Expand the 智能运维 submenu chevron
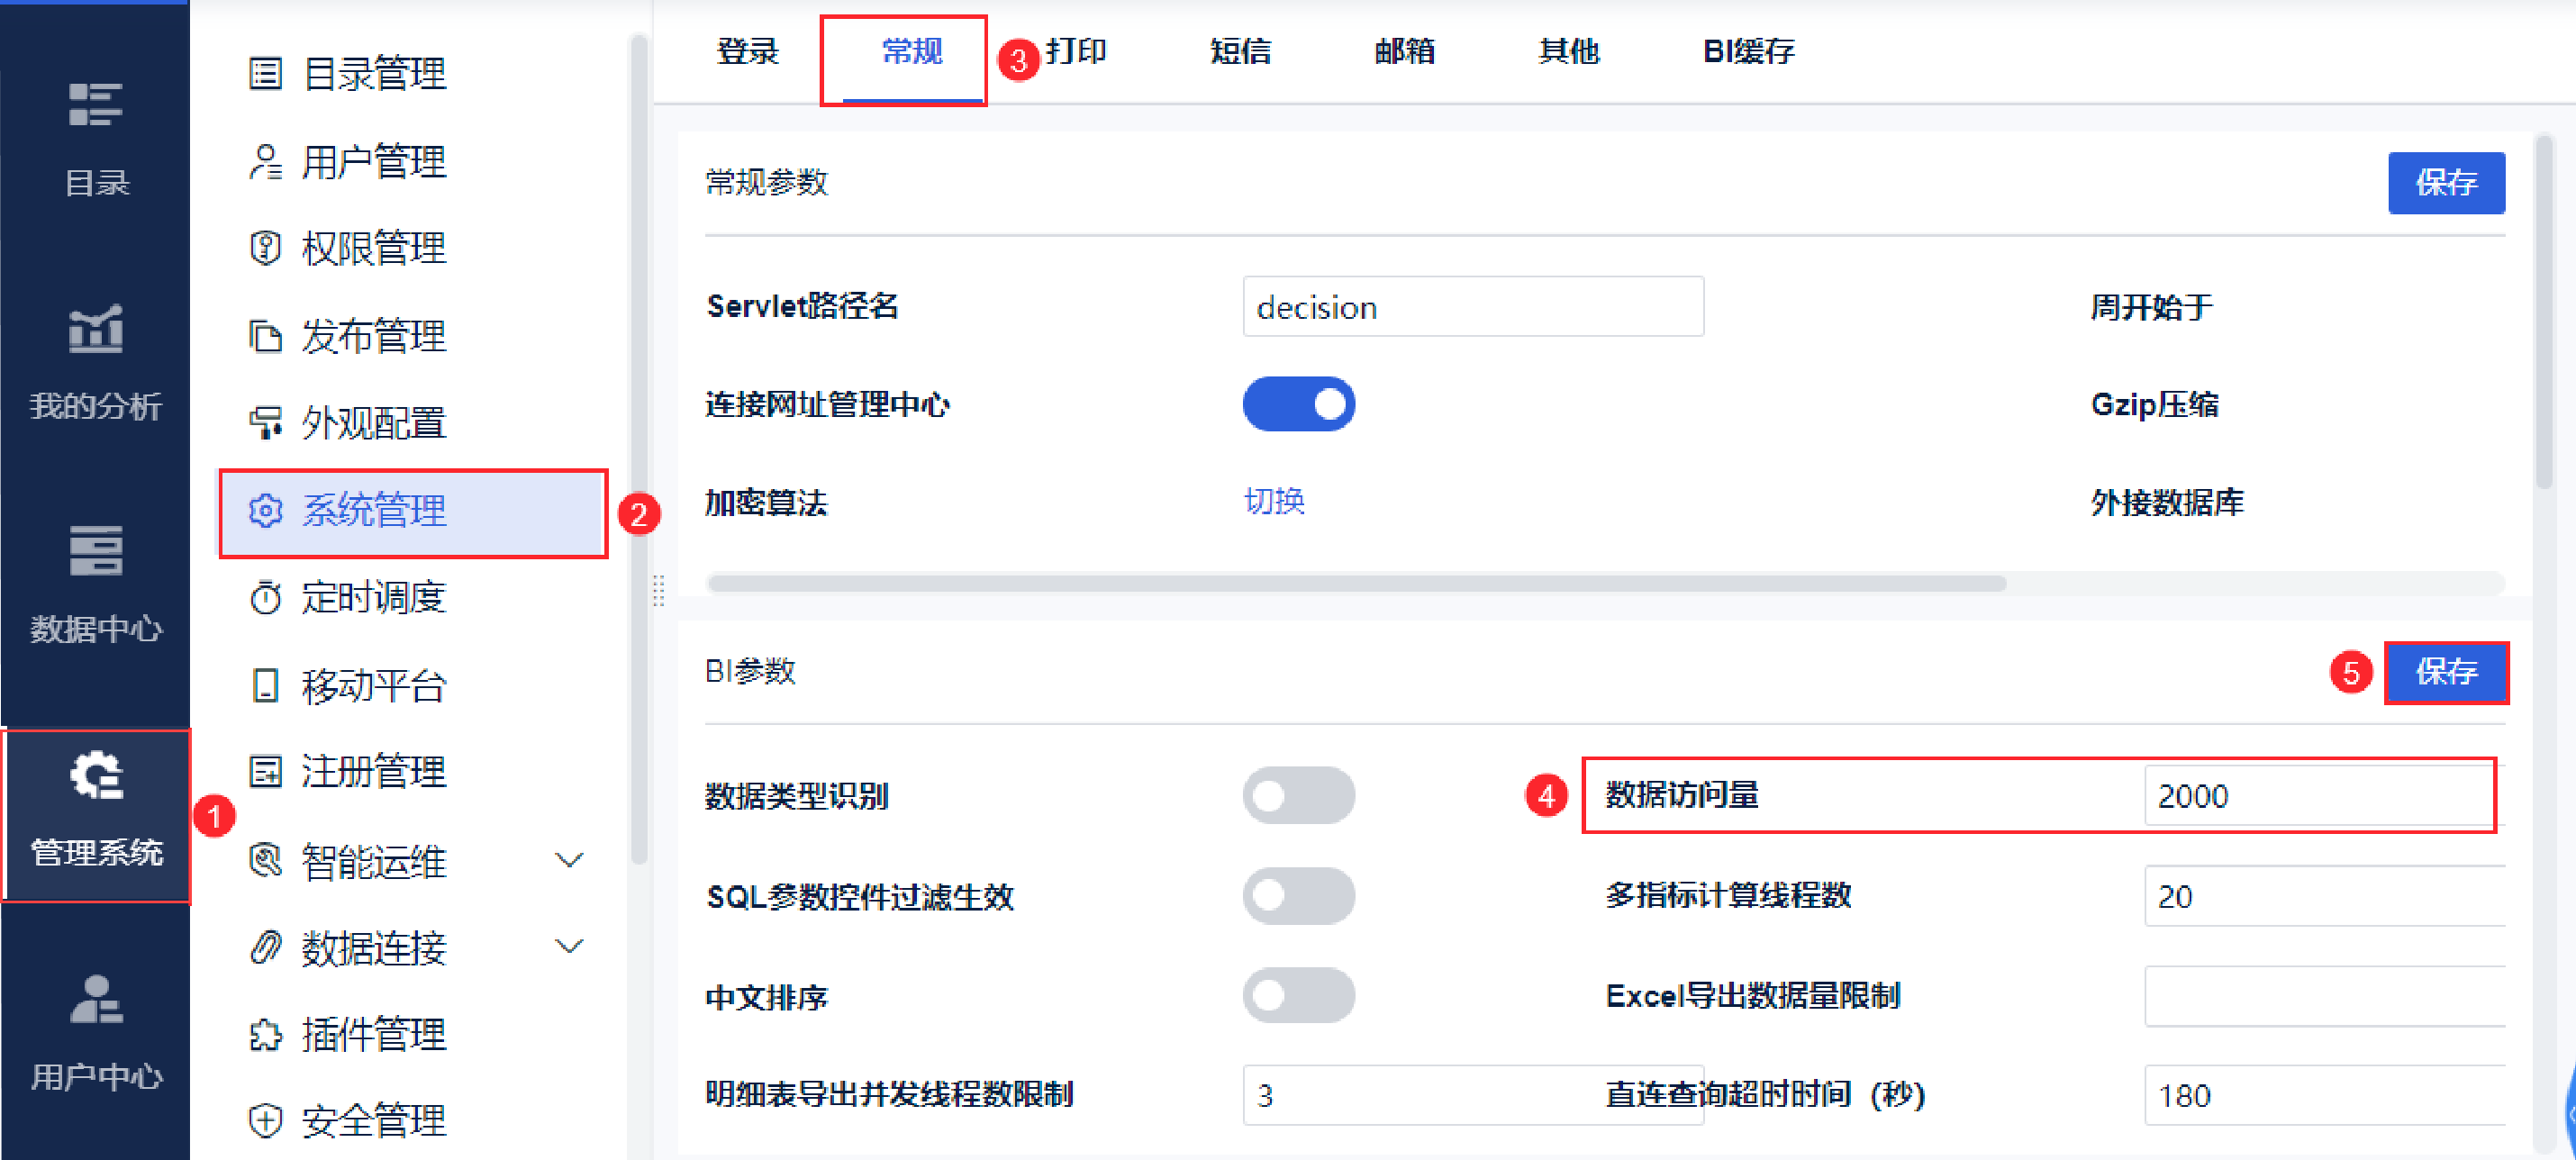The image size is (2576, 1160). click(x=569, y=861)
